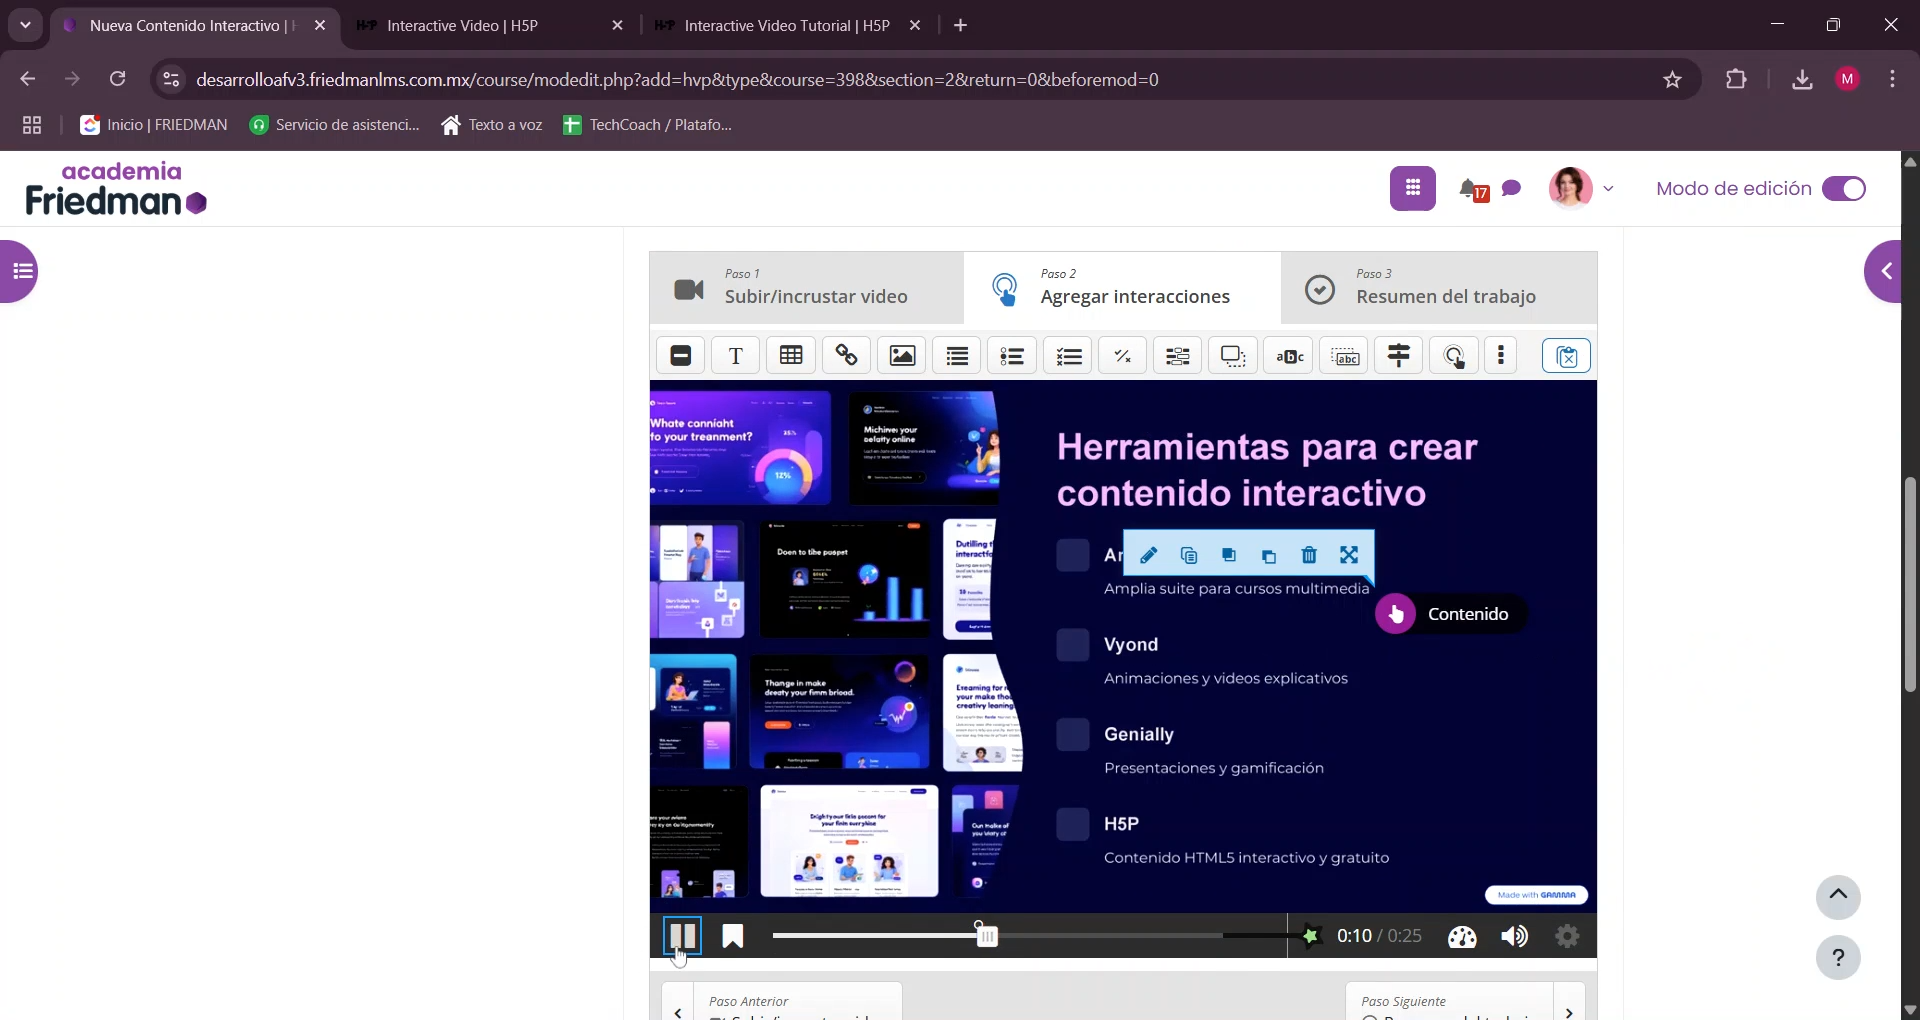The image size is (1920, 1020).
Task: Insert a Drag Text interaction
Action: [x=1345, y=356]
